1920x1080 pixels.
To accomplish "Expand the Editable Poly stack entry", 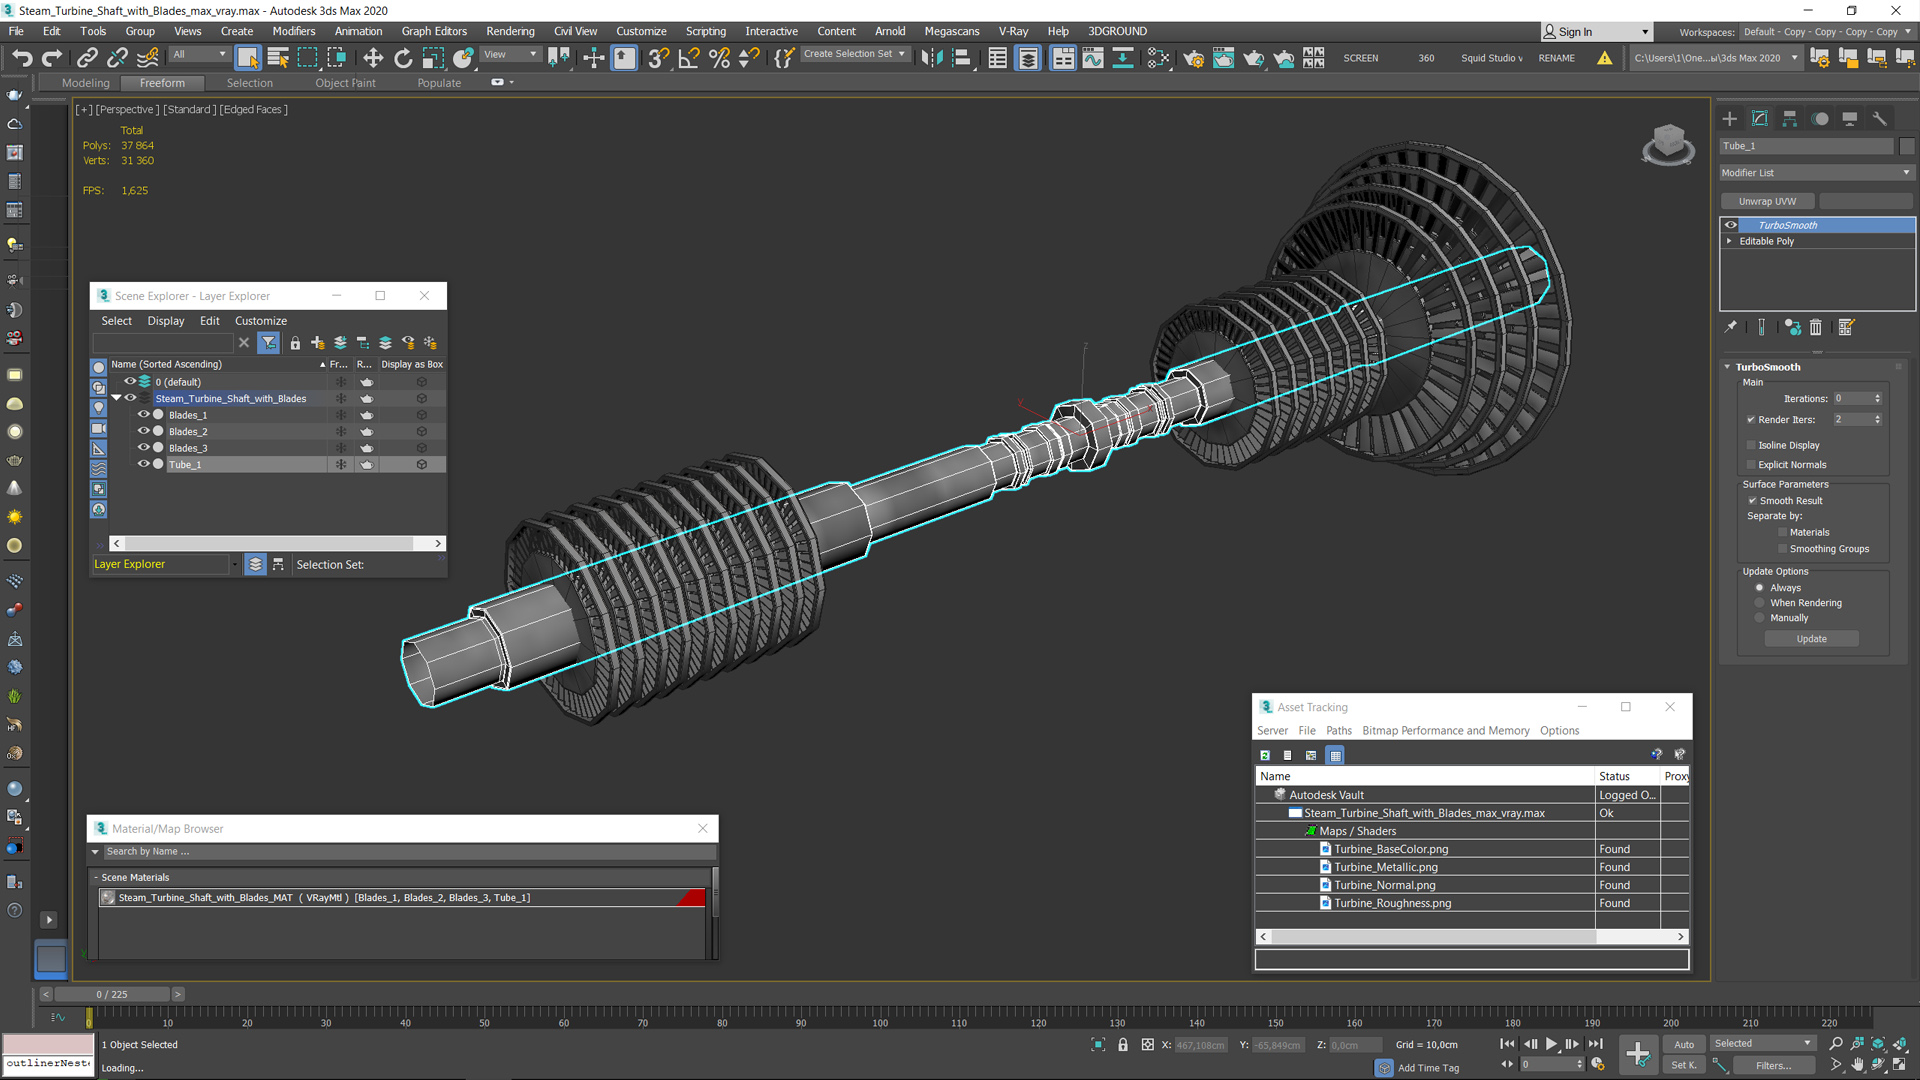I will [x=1729, y=241].
